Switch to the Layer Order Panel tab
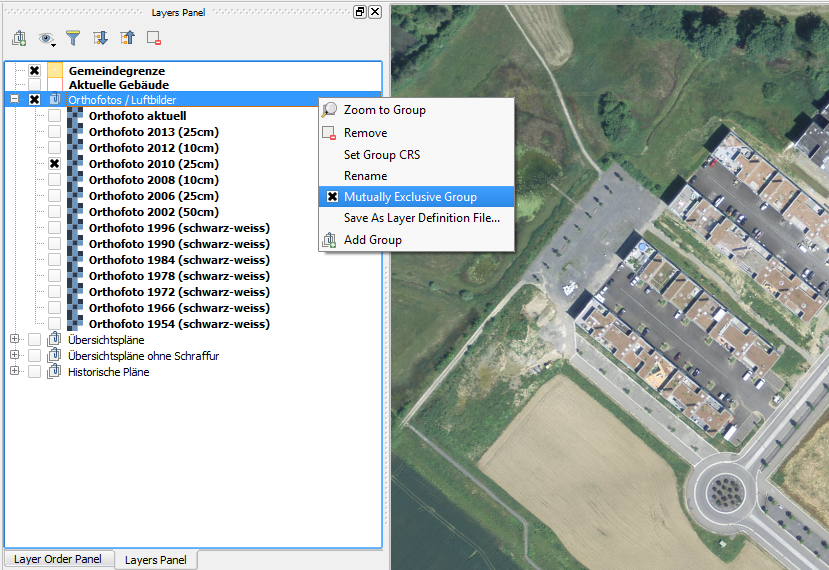This screenshot has height=570, width=829. [x=58, y=560]
